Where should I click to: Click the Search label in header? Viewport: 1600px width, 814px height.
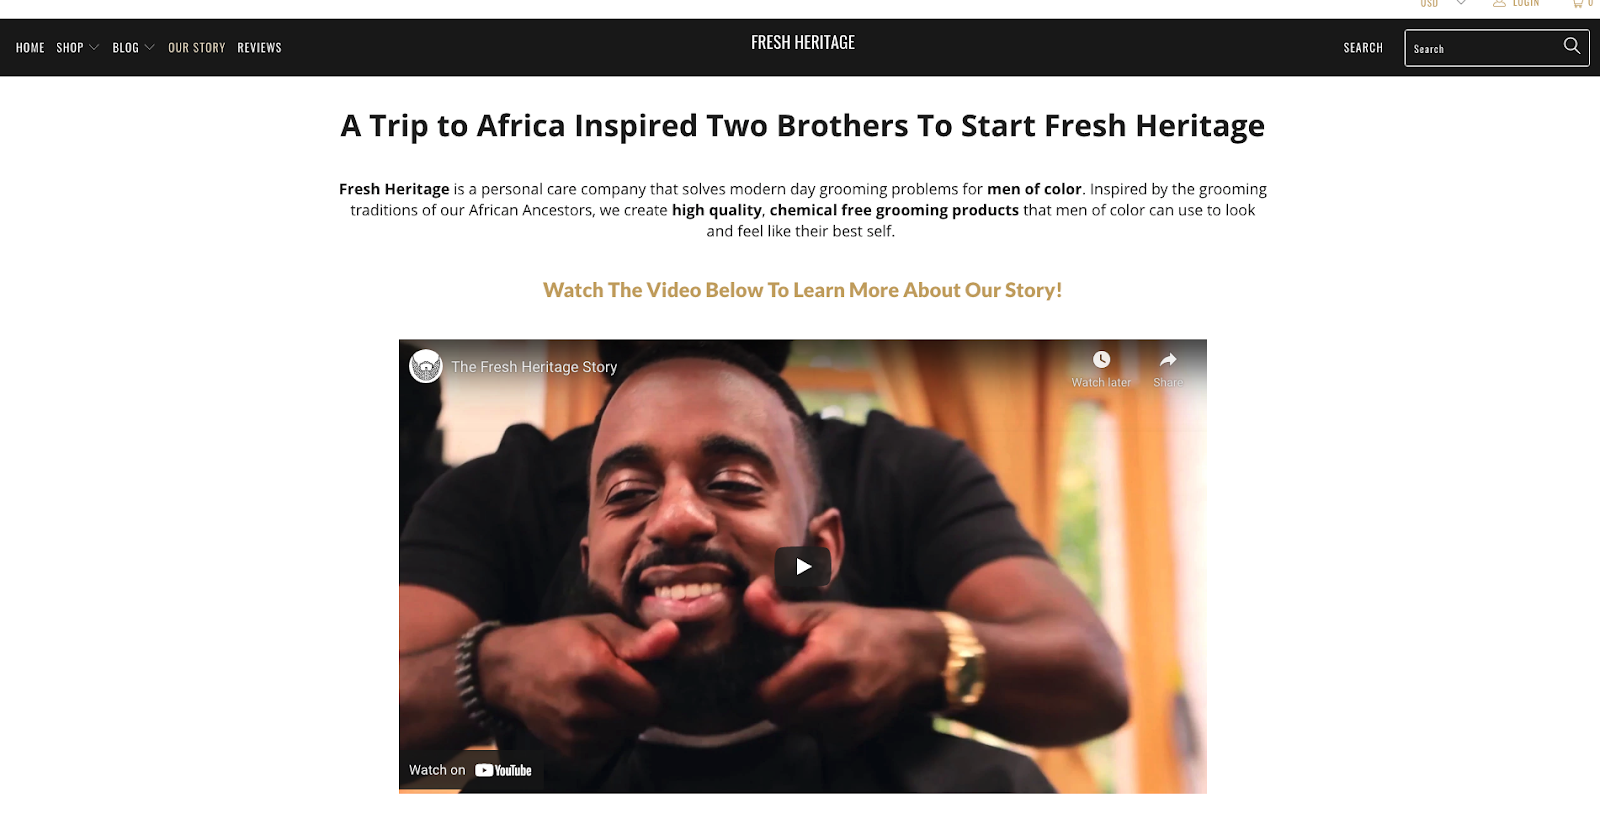click(1363, 47)
